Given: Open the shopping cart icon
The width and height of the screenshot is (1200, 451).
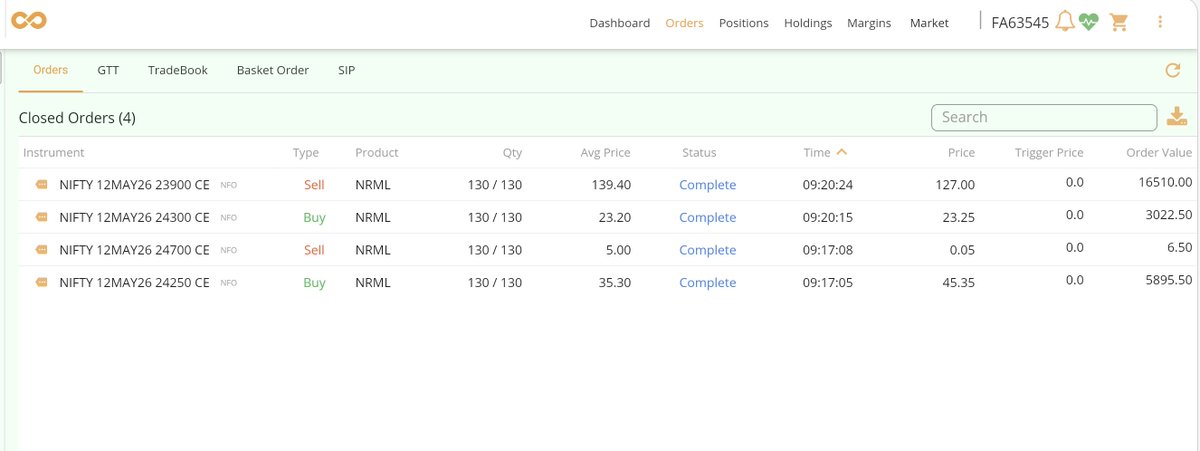Looking at the screenshot, I should (x=1119, y=22).
